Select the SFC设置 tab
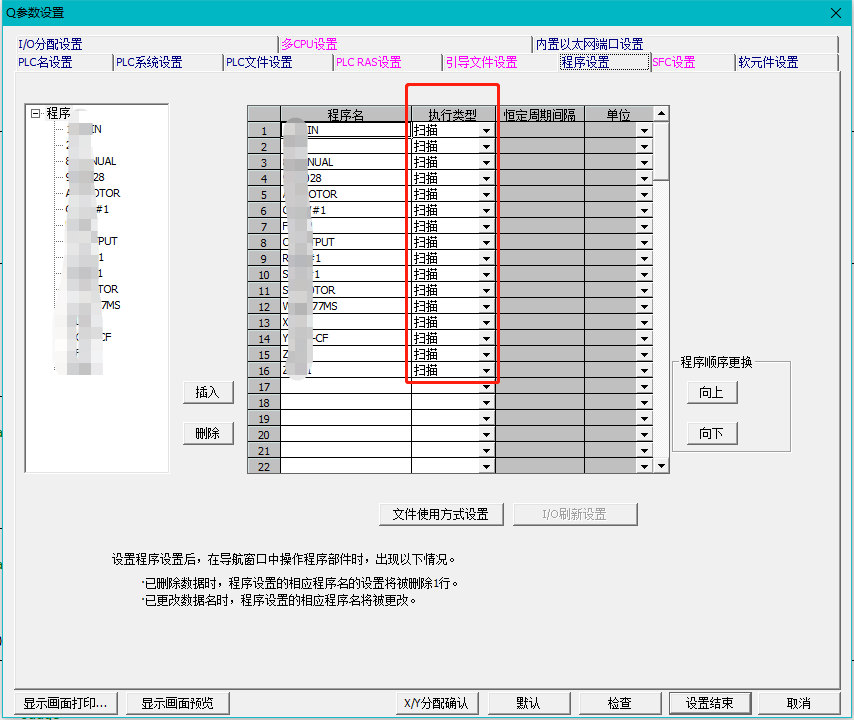 pyautogui.click(x=673, y=62)
